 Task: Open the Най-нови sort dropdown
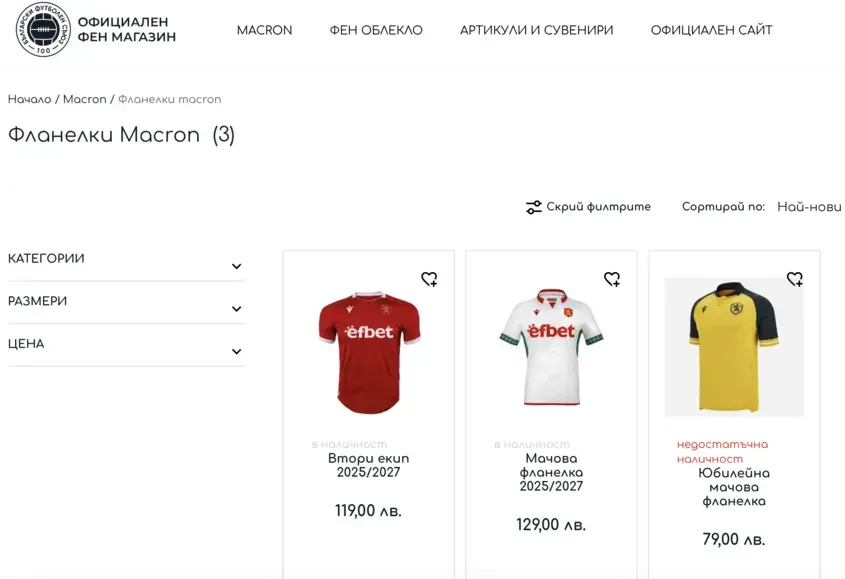pos(809,207)
